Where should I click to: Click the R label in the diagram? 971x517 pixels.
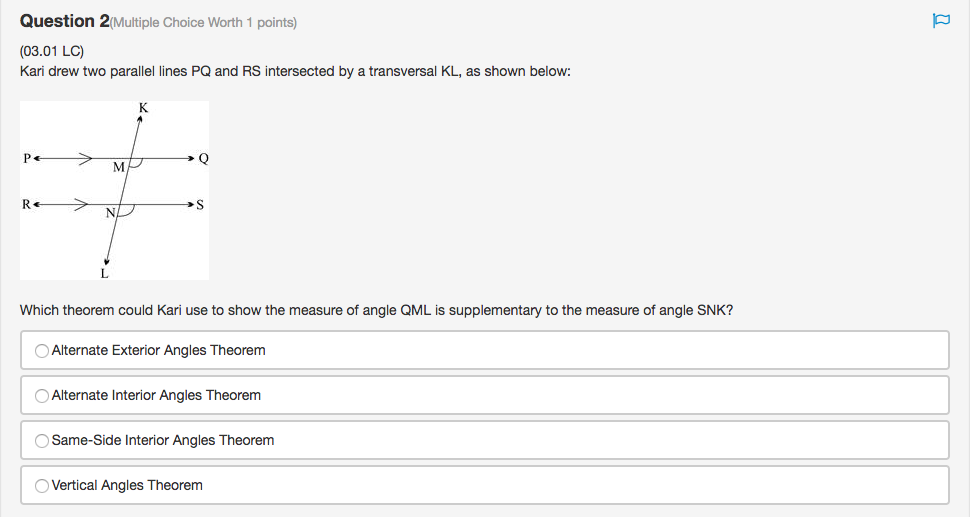point(27,205)
